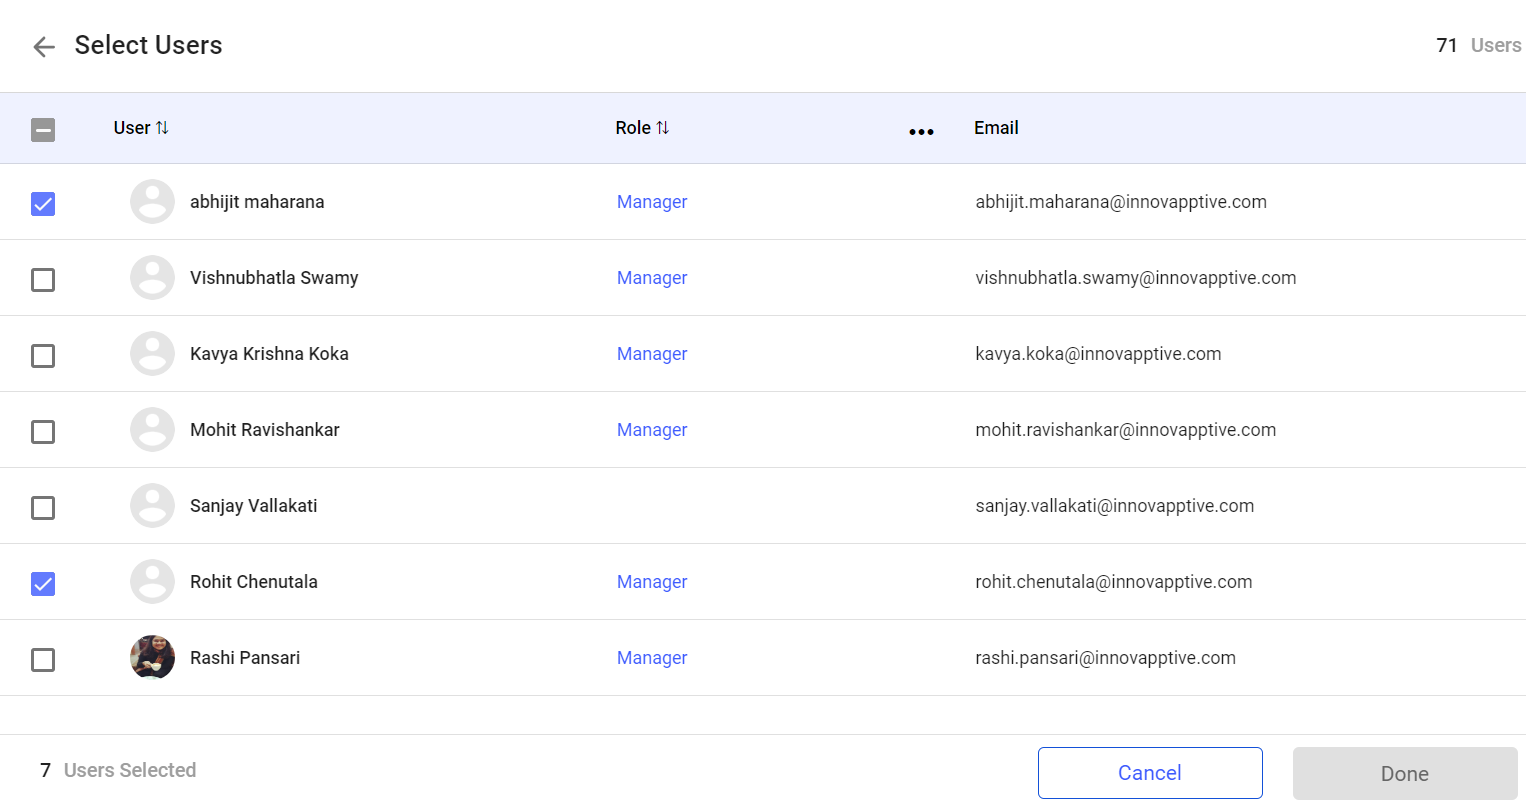Click the rohit.chenutala@innovapptive.com email
Viewport: 1526px width, 806px height.
click(x=1113, y=582)
